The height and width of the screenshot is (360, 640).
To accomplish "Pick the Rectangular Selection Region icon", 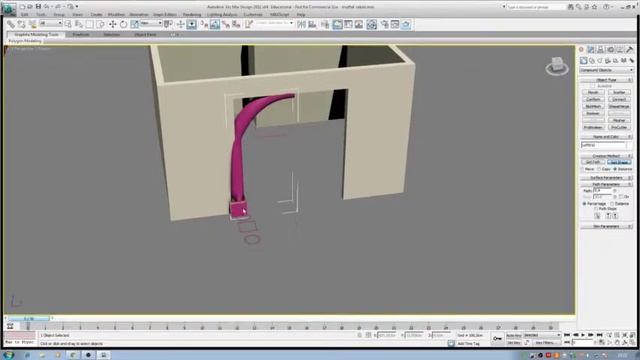I will (89, 24).
